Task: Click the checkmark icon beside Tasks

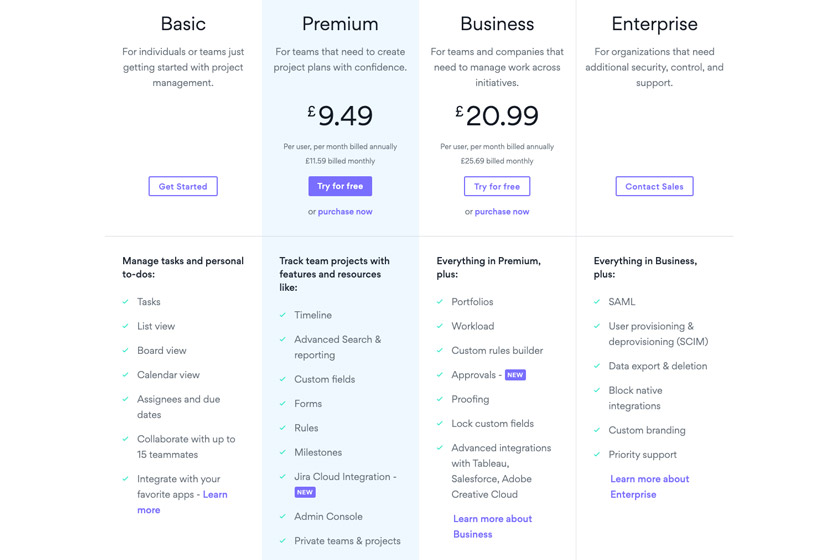Action: coord(126,302)
